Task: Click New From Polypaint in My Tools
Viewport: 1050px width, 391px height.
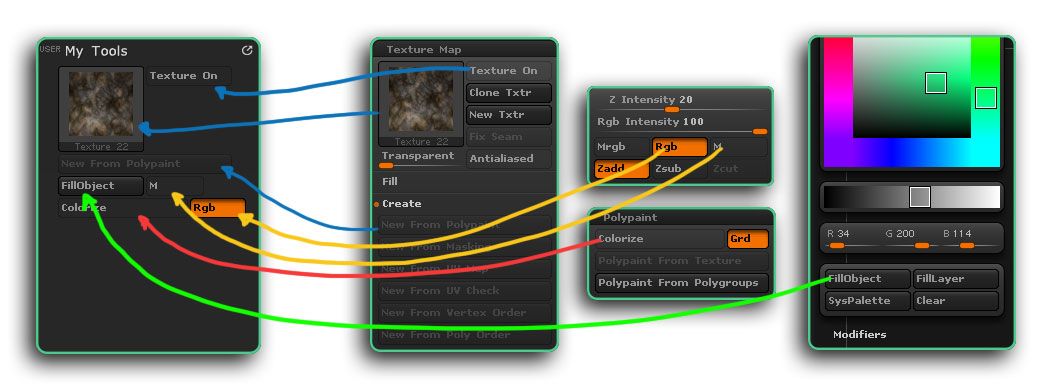Action: point(144,164)
